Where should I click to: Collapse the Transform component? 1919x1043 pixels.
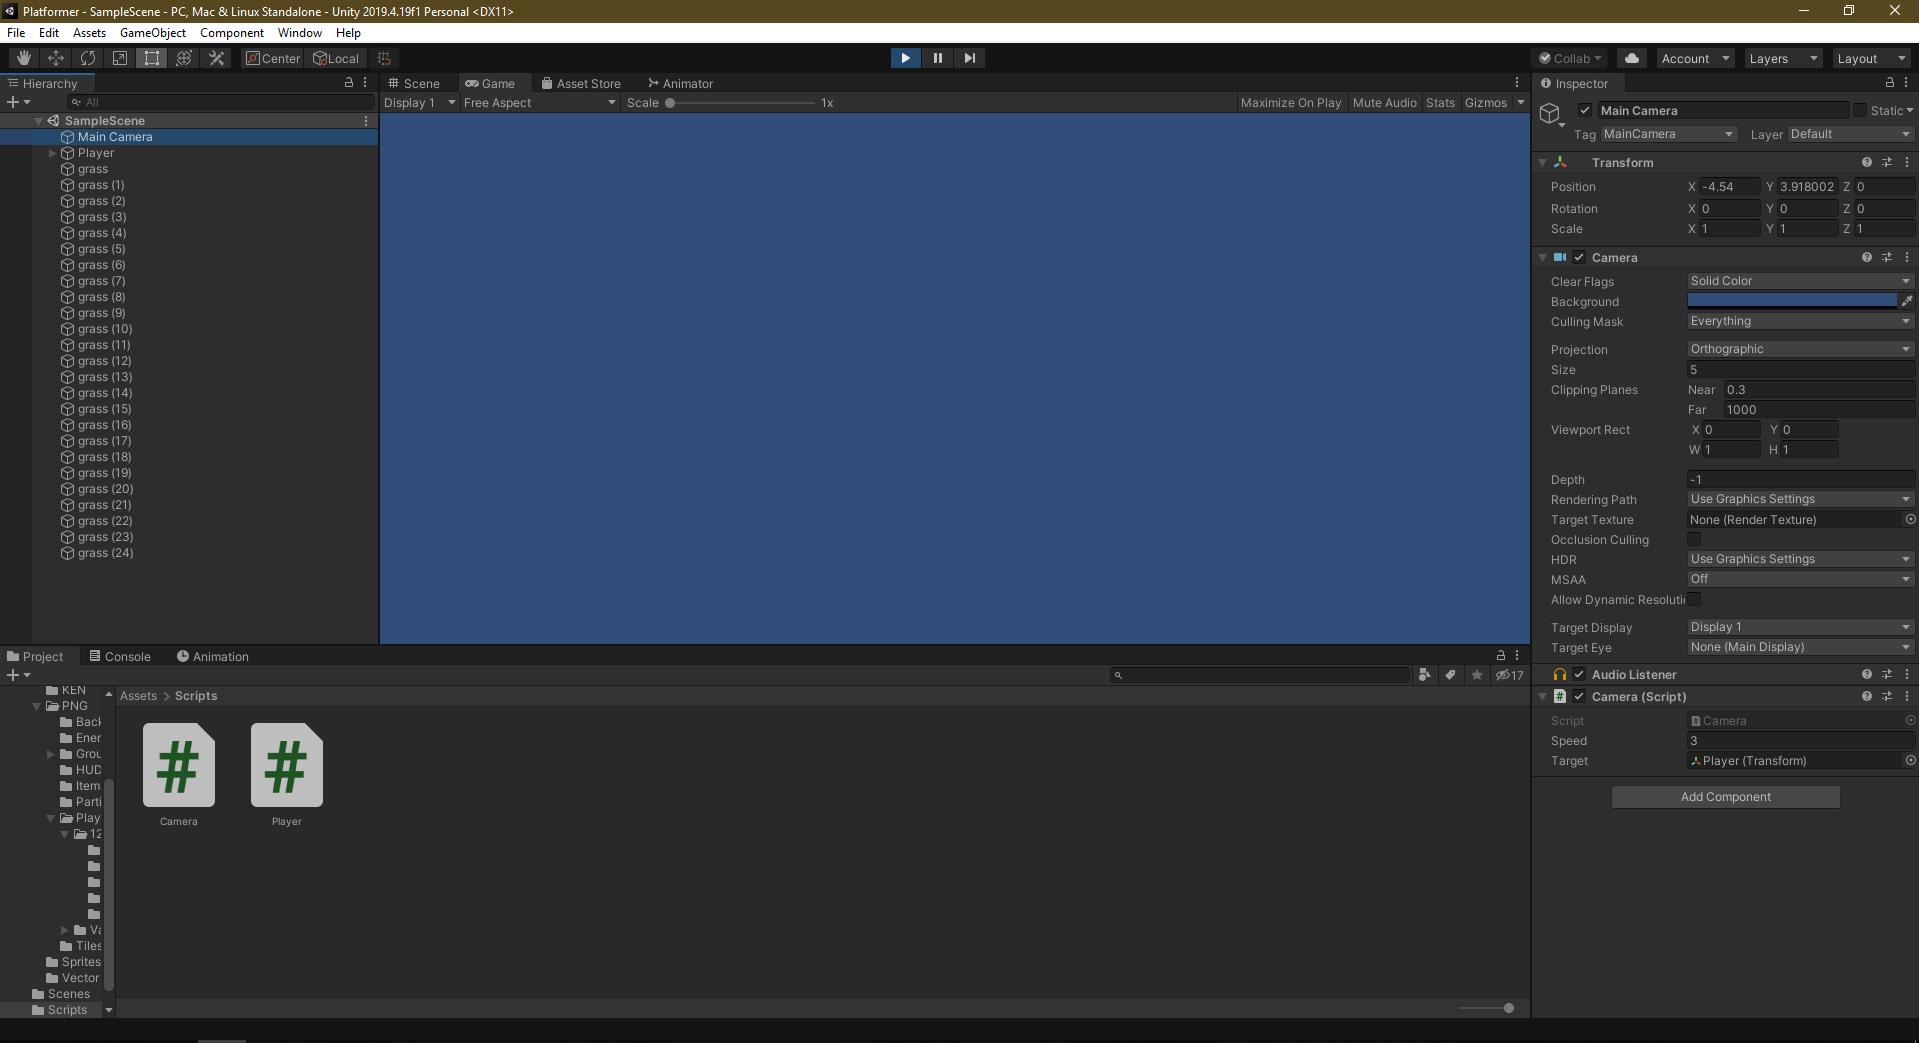(x=1542, y=162)
